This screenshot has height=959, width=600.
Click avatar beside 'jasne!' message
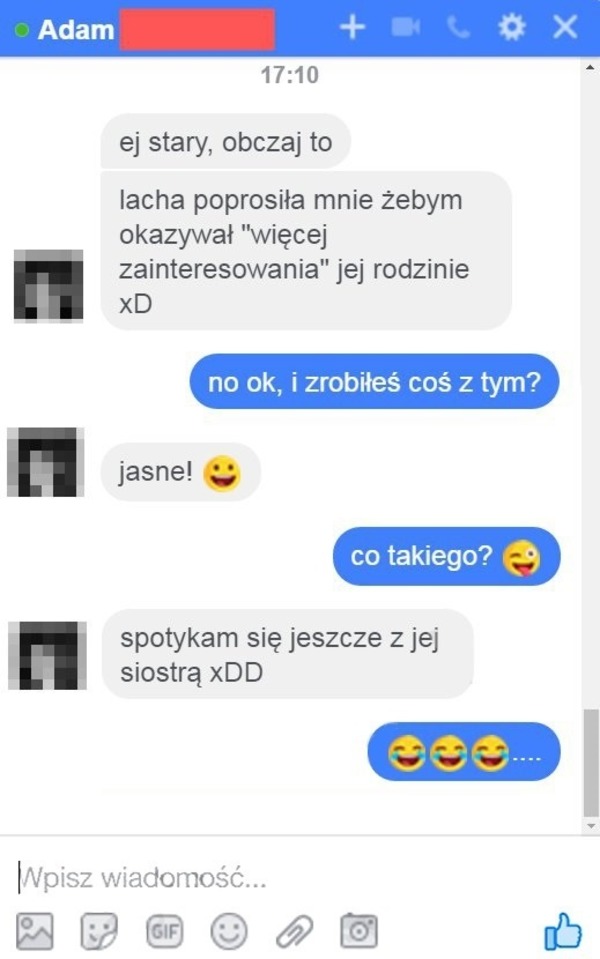(45, 462)
